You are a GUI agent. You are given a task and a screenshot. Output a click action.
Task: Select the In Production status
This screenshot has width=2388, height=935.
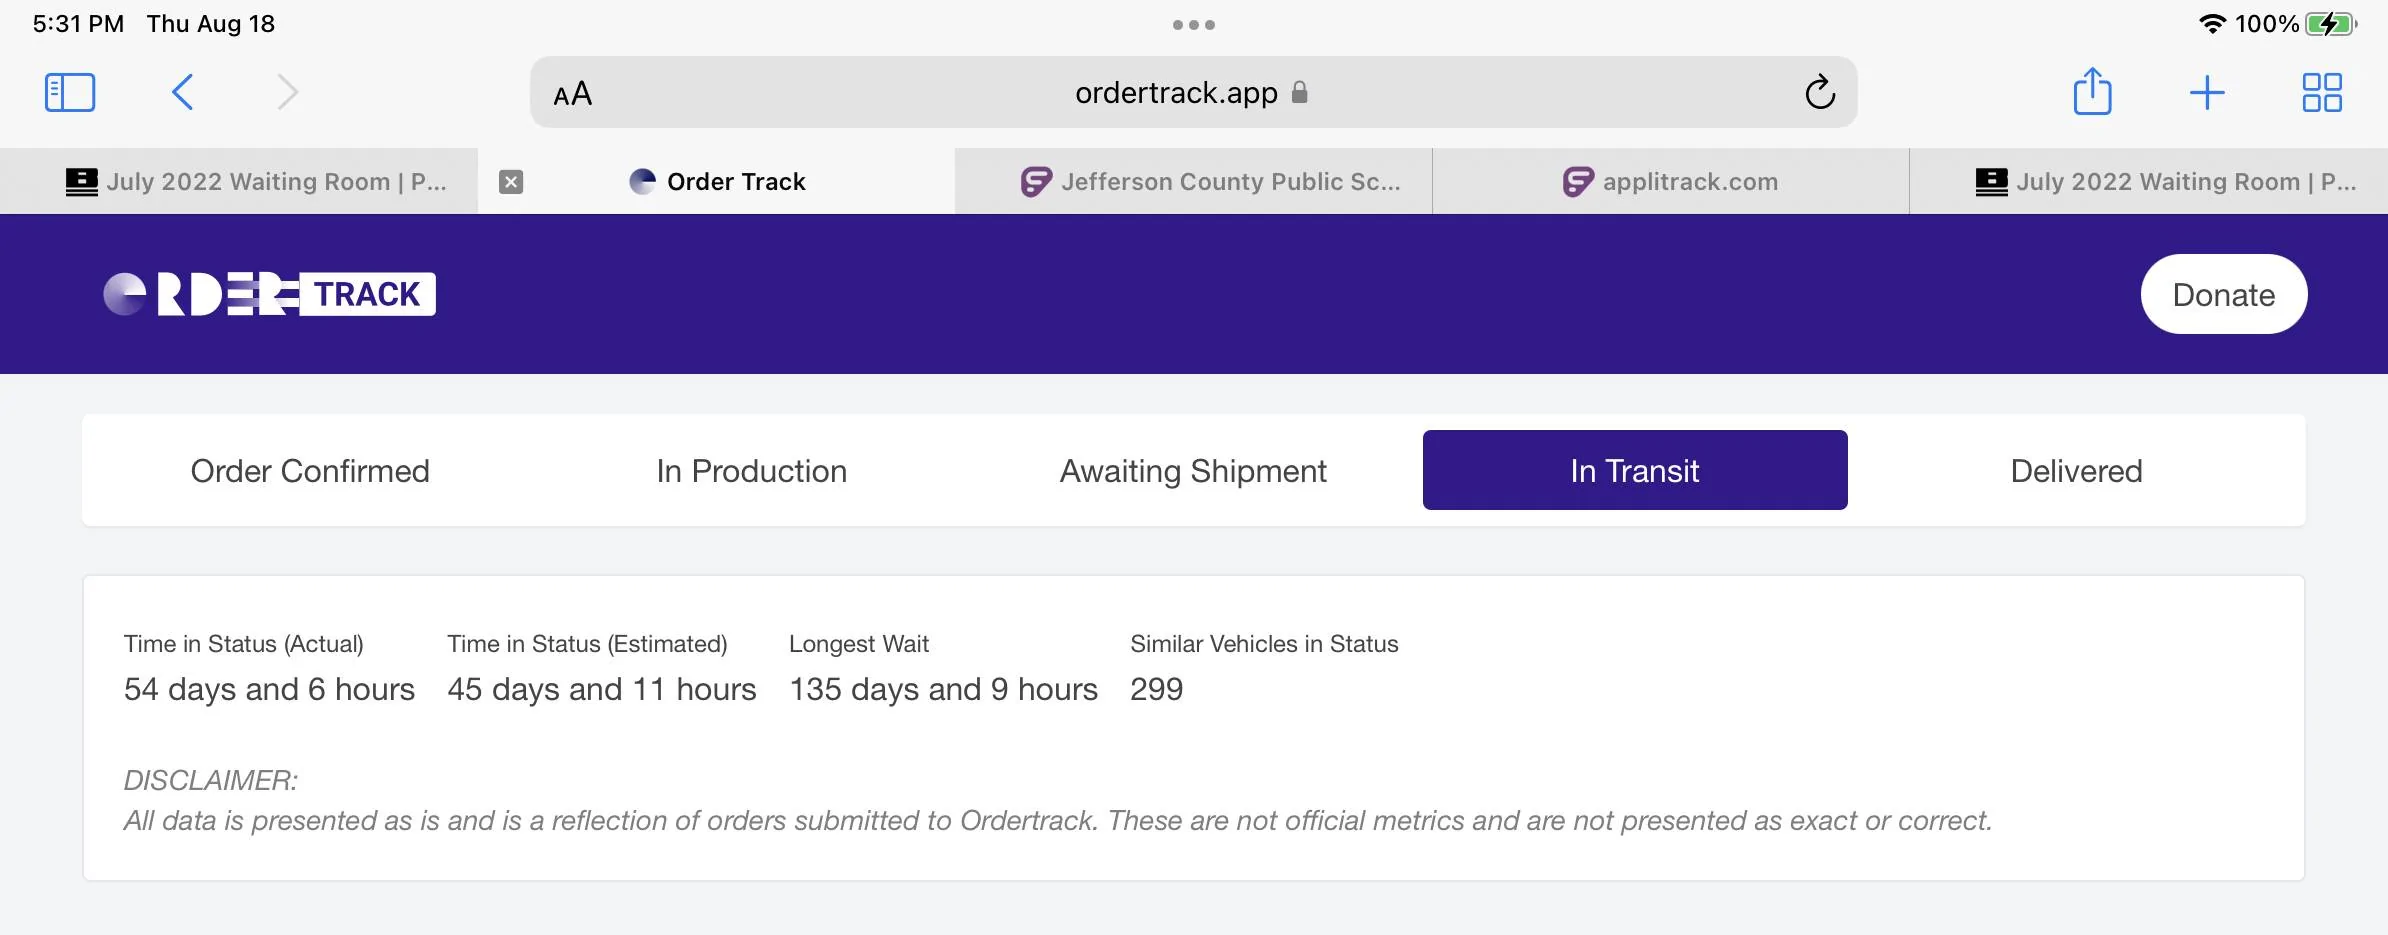pyautogui.click(x=752, y=471)
